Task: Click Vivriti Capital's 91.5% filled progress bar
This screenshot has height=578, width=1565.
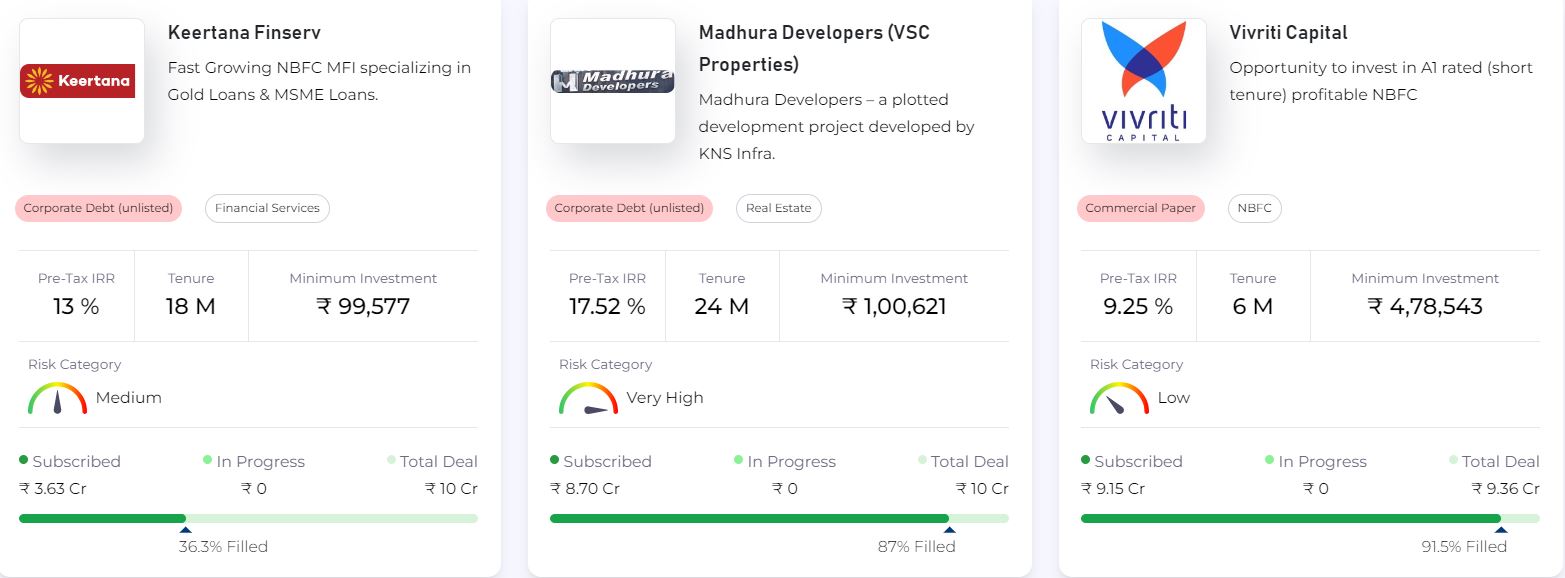Action: [1310, 519]
